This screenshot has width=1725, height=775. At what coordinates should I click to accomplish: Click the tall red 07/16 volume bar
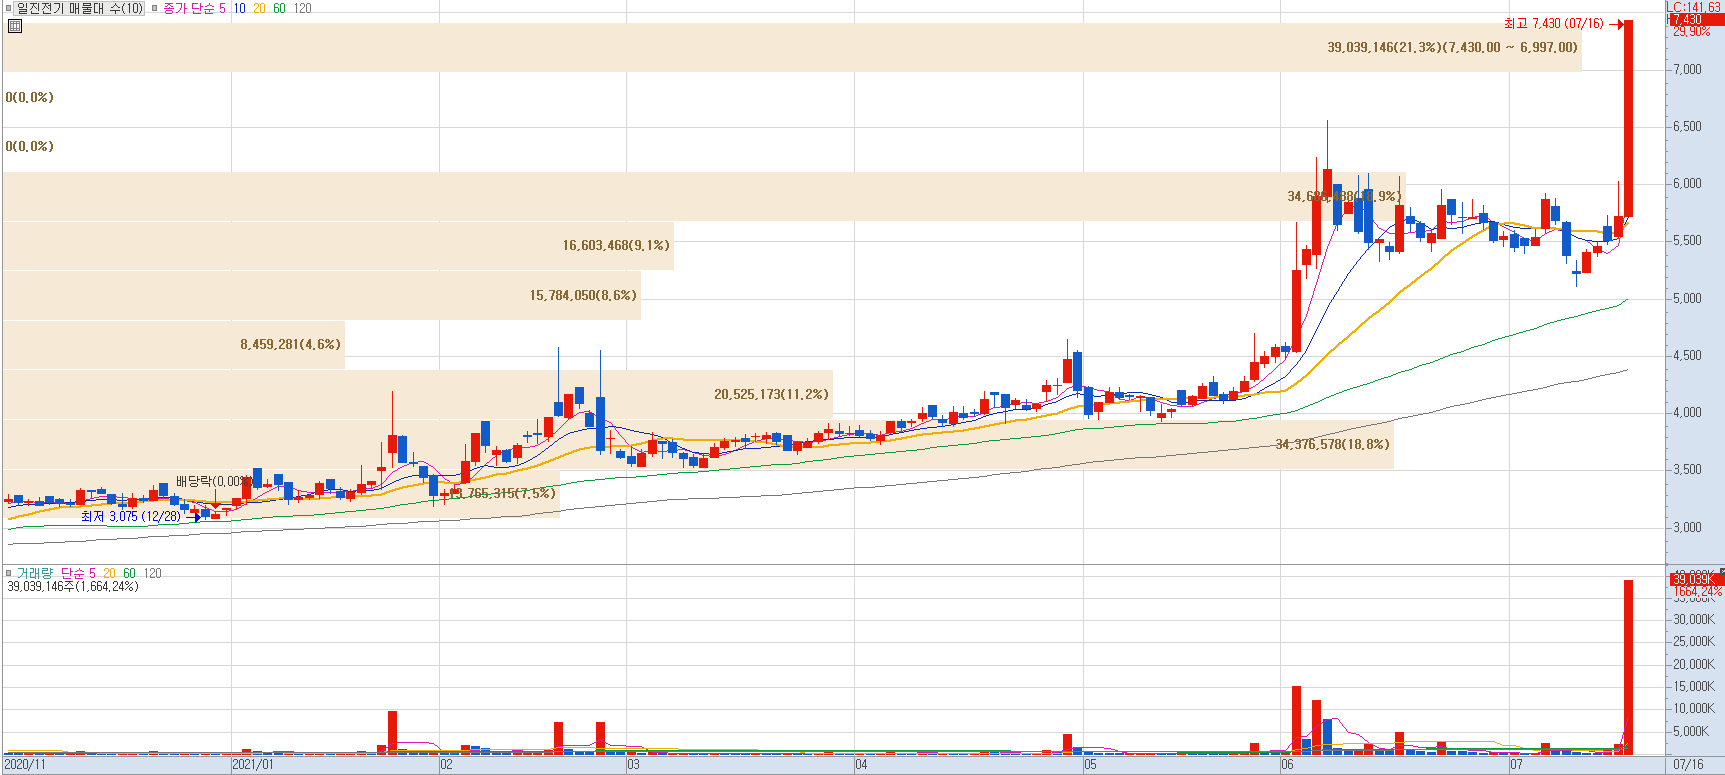tap(1628, 666)
